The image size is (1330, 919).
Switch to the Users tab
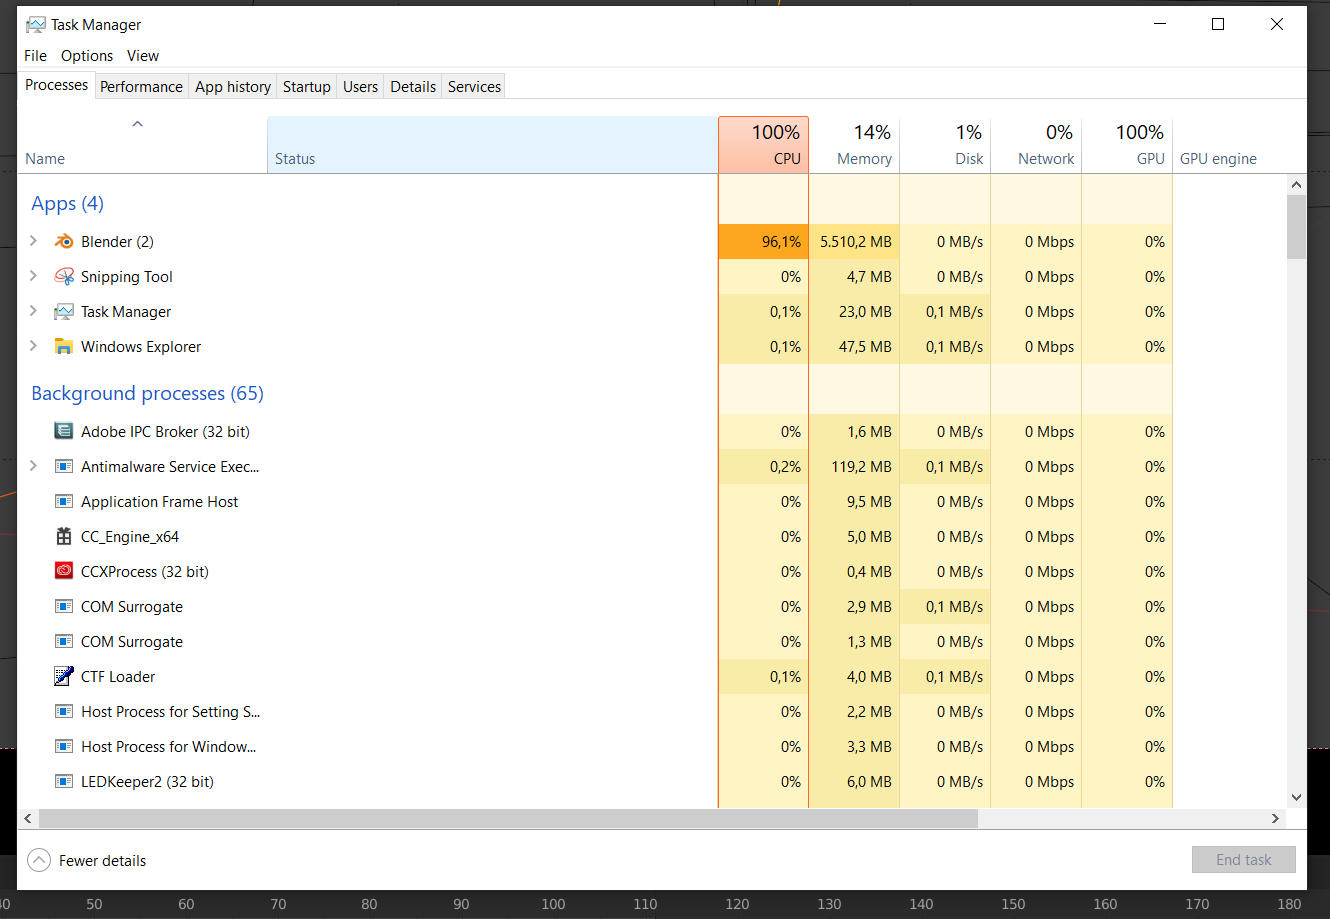[x=360, y=87]
